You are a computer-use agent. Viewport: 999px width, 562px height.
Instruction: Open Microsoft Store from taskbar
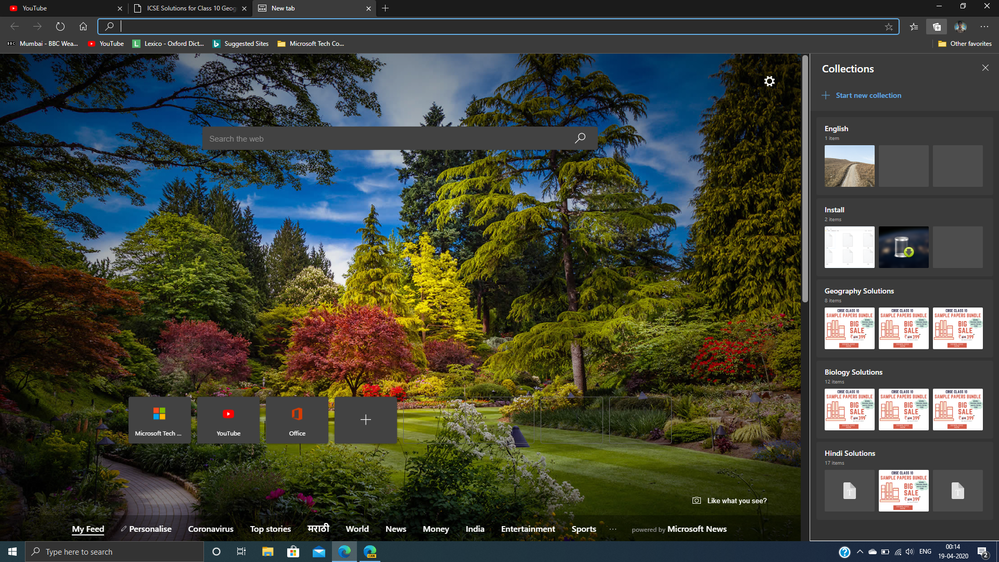pos(293,552)
